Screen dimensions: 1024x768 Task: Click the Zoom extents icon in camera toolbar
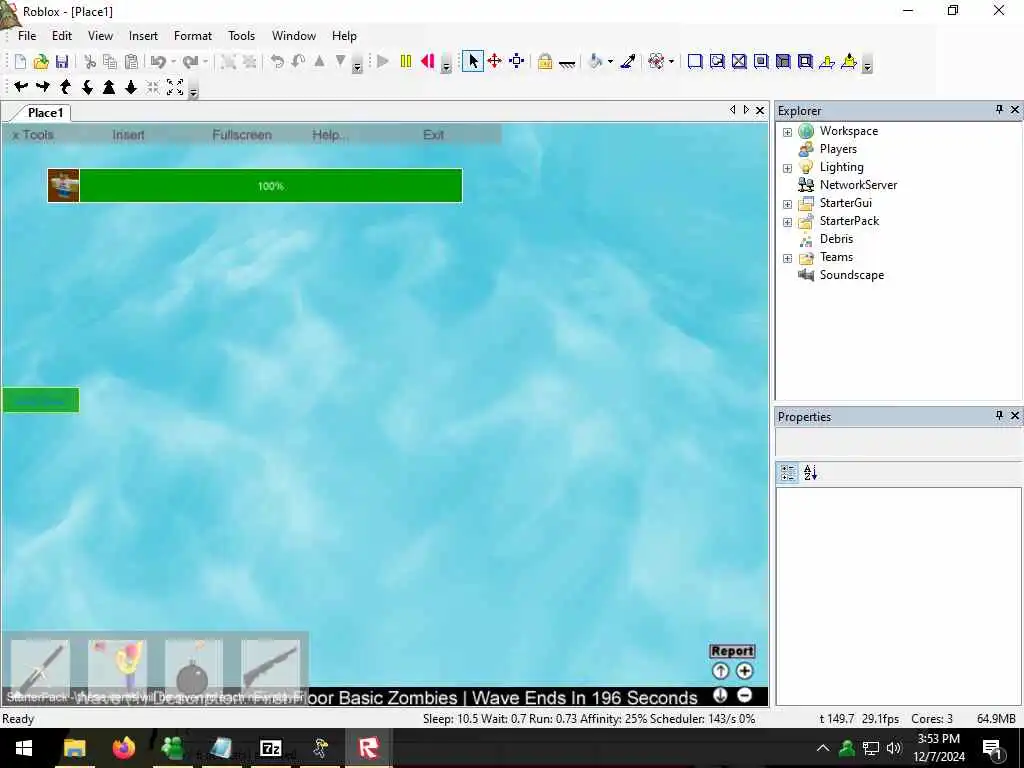pyautogui.click(x=175, y=87)
